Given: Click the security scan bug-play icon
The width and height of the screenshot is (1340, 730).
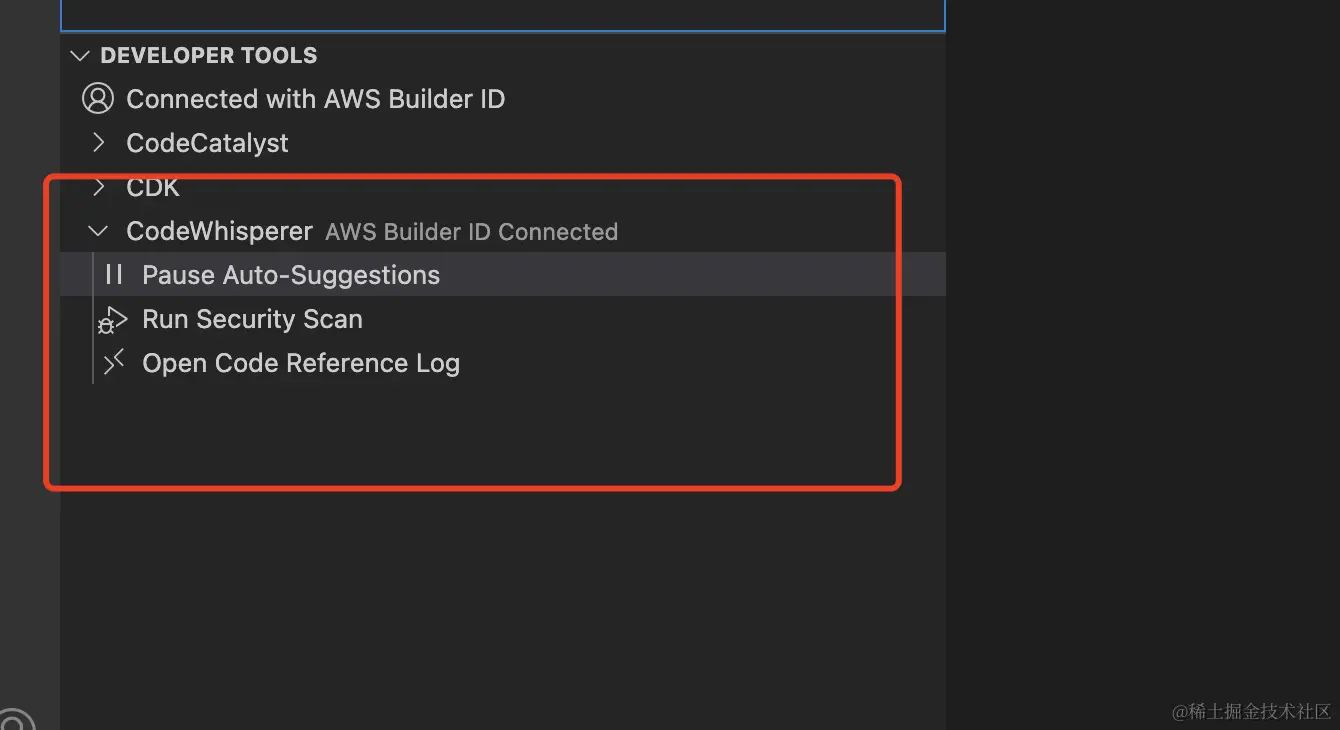Looking at the screenshot, I should point(112,320).
